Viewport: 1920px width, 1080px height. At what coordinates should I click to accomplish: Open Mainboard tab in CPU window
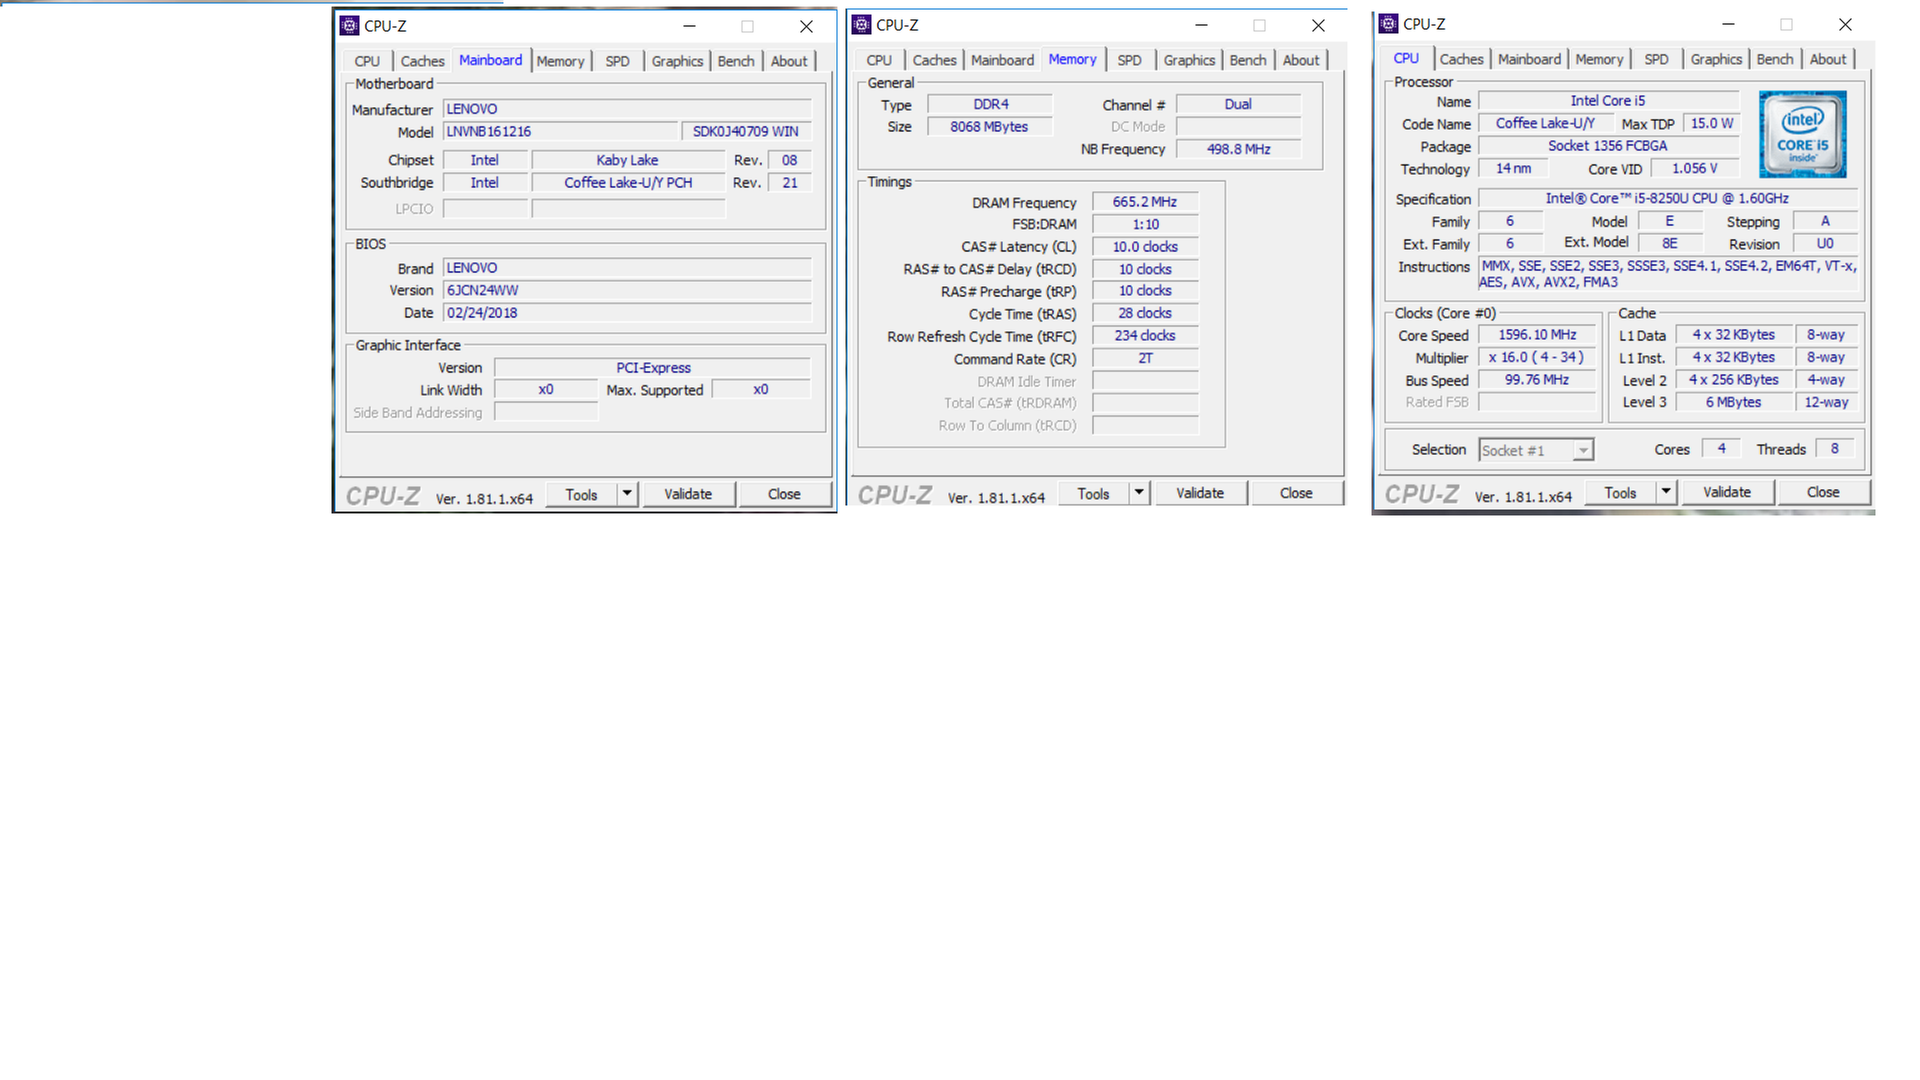pos(1529,59)
